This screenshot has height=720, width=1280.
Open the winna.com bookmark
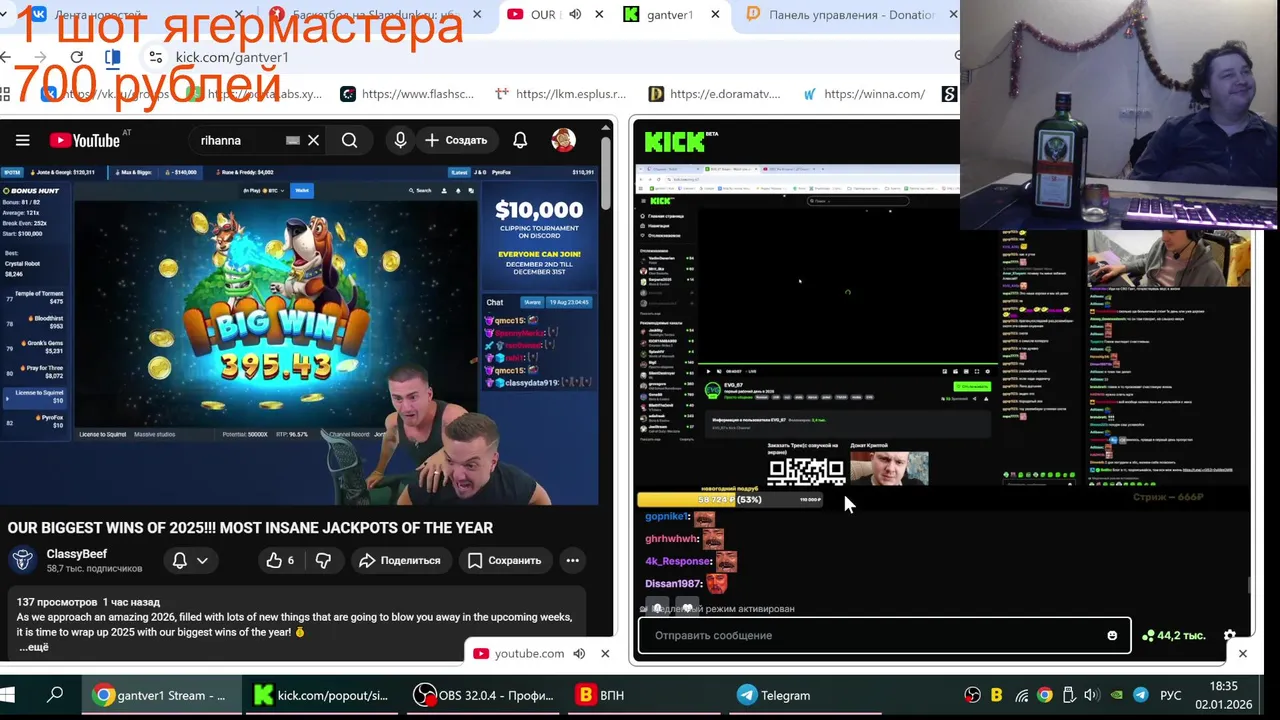pos(864,94)
